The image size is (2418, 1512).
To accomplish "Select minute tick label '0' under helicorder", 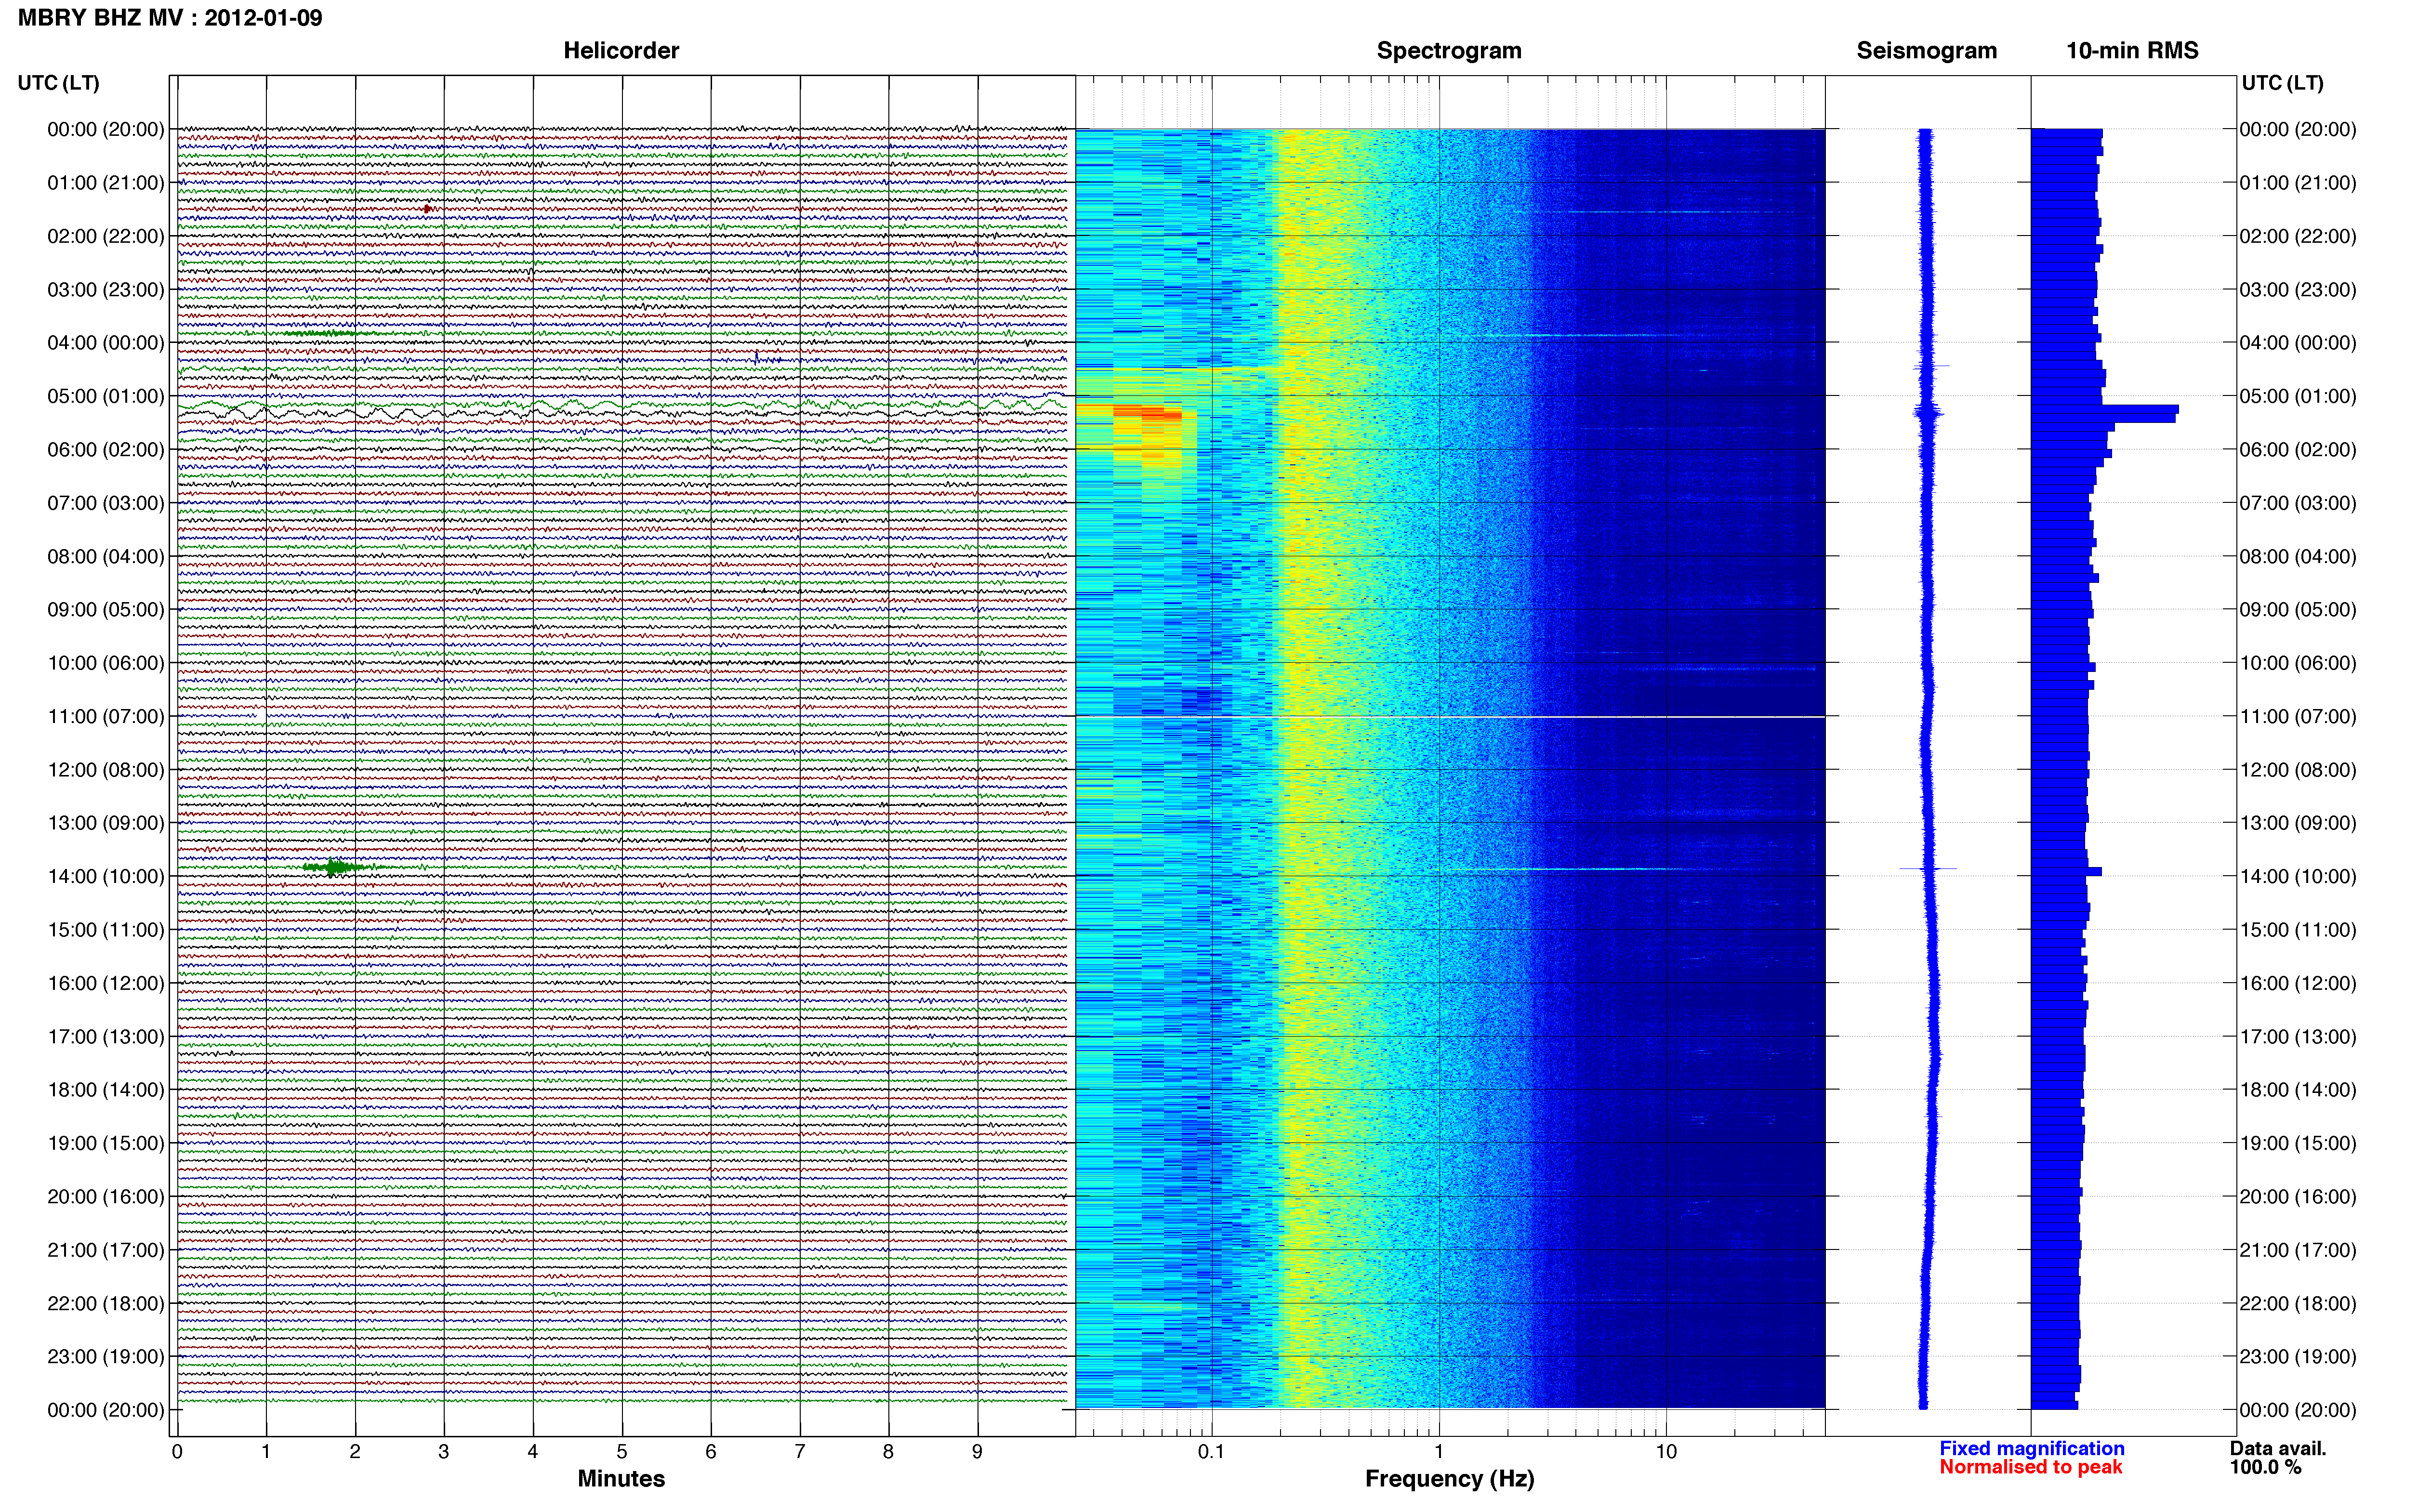I will coord(177,1452).
